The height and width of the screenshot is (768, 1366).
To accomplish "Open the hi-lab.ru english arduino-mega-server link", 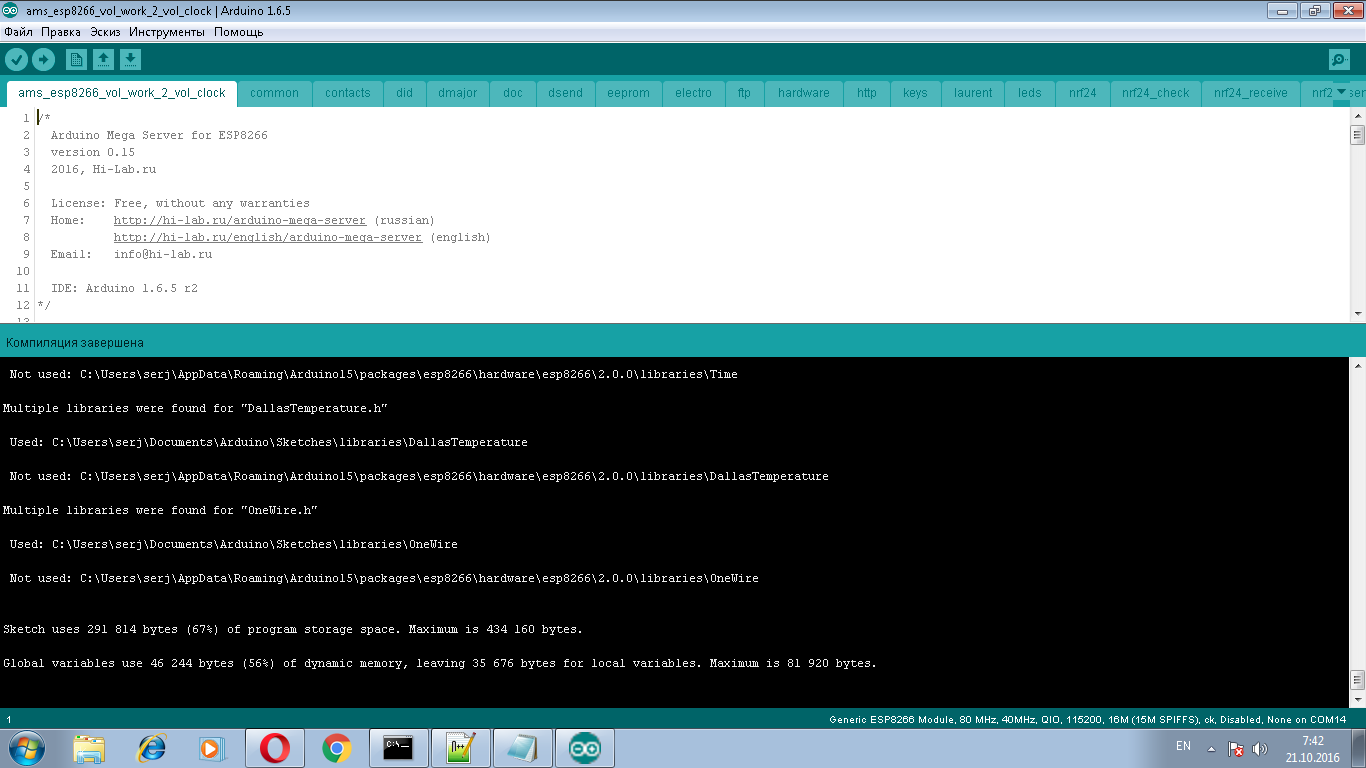I will tap(267, 237).
